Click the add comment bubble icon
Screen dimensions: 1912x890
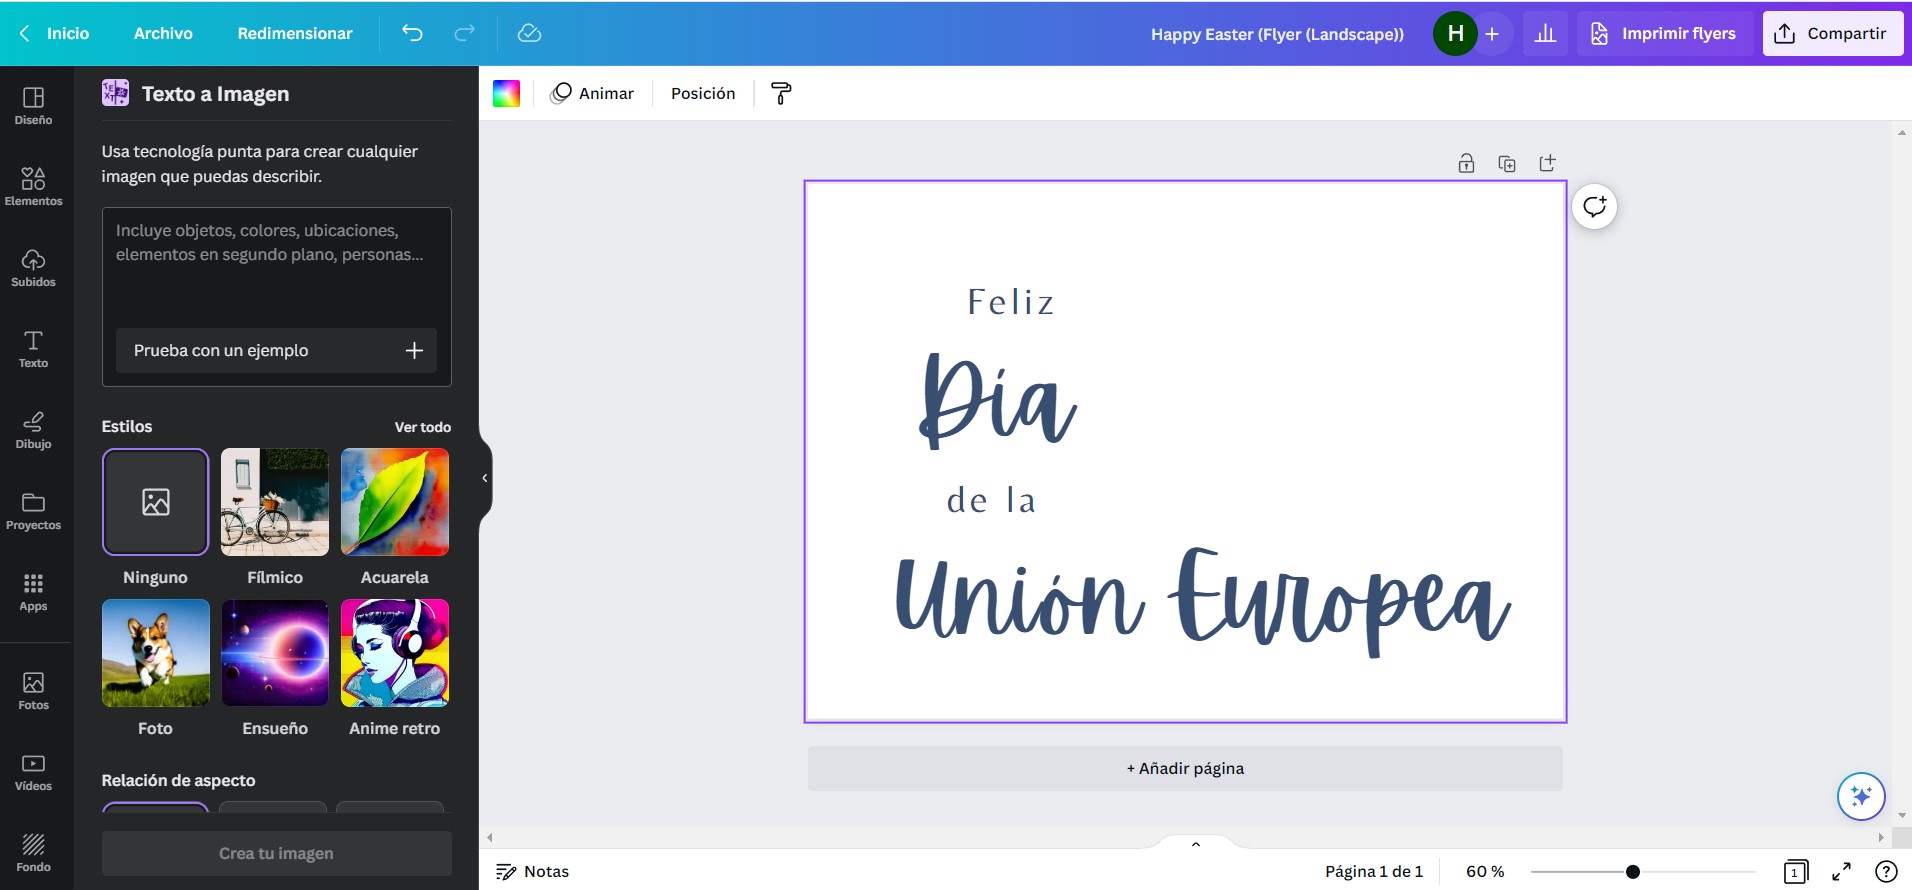pyautogui.click(x=1594, y=207)
